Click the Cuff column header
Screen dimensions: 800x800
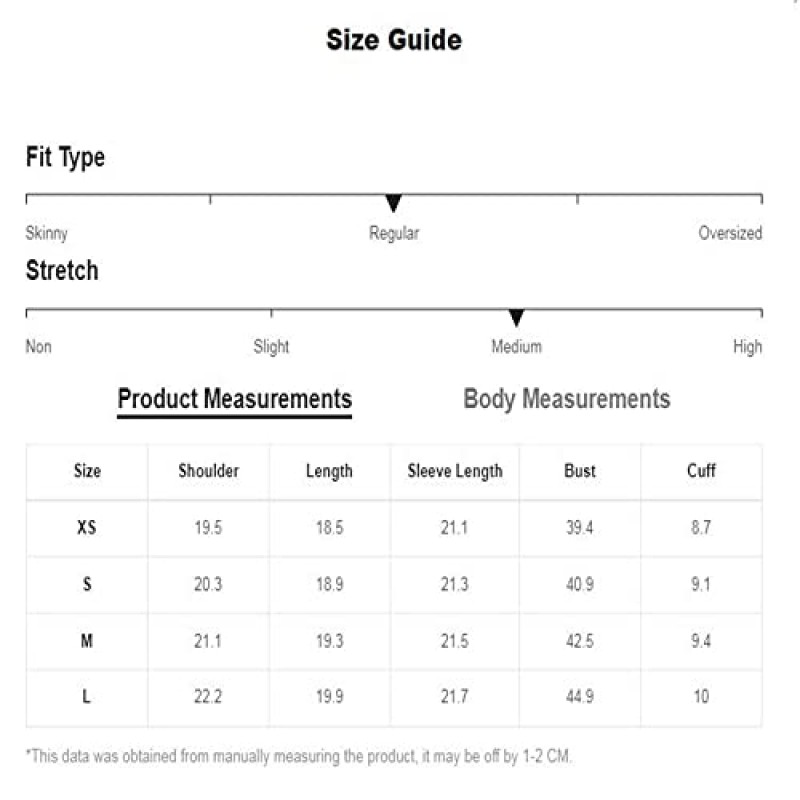point(702,470)
